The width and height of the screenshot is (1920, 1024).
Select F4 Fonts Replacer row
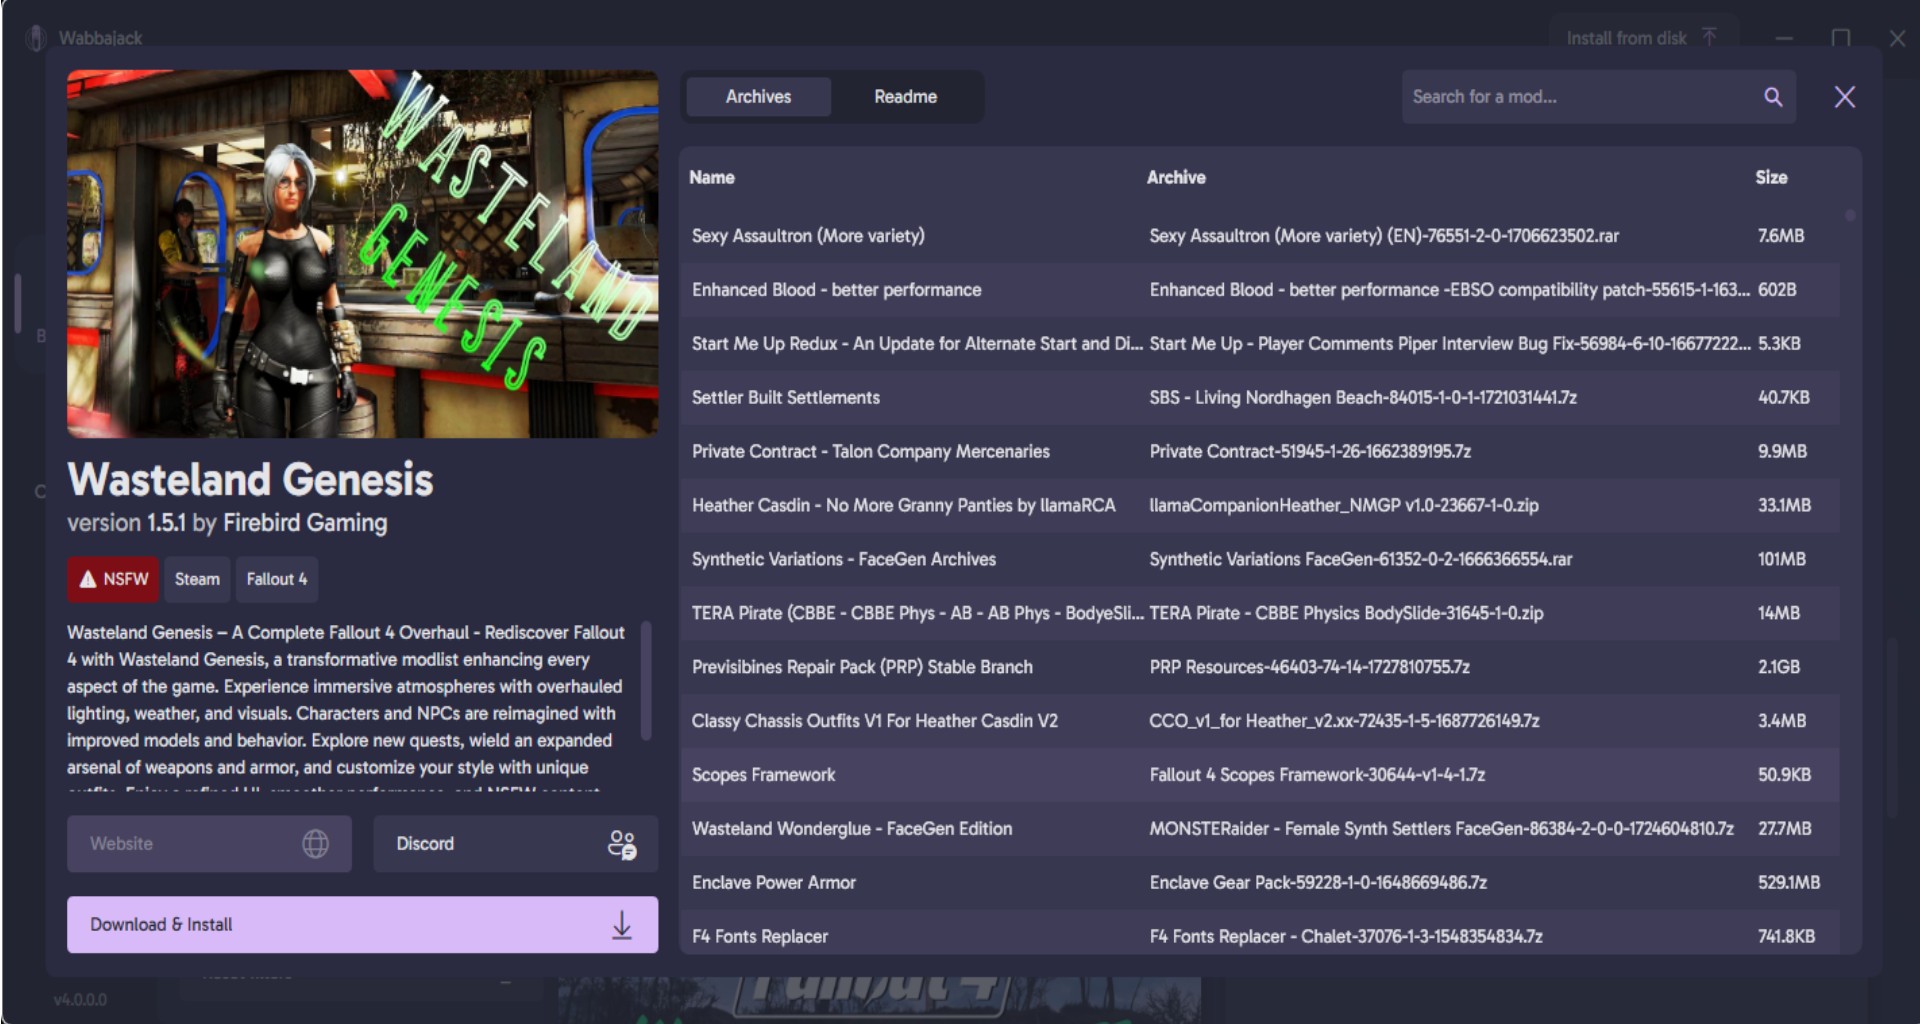(1260, 934)
